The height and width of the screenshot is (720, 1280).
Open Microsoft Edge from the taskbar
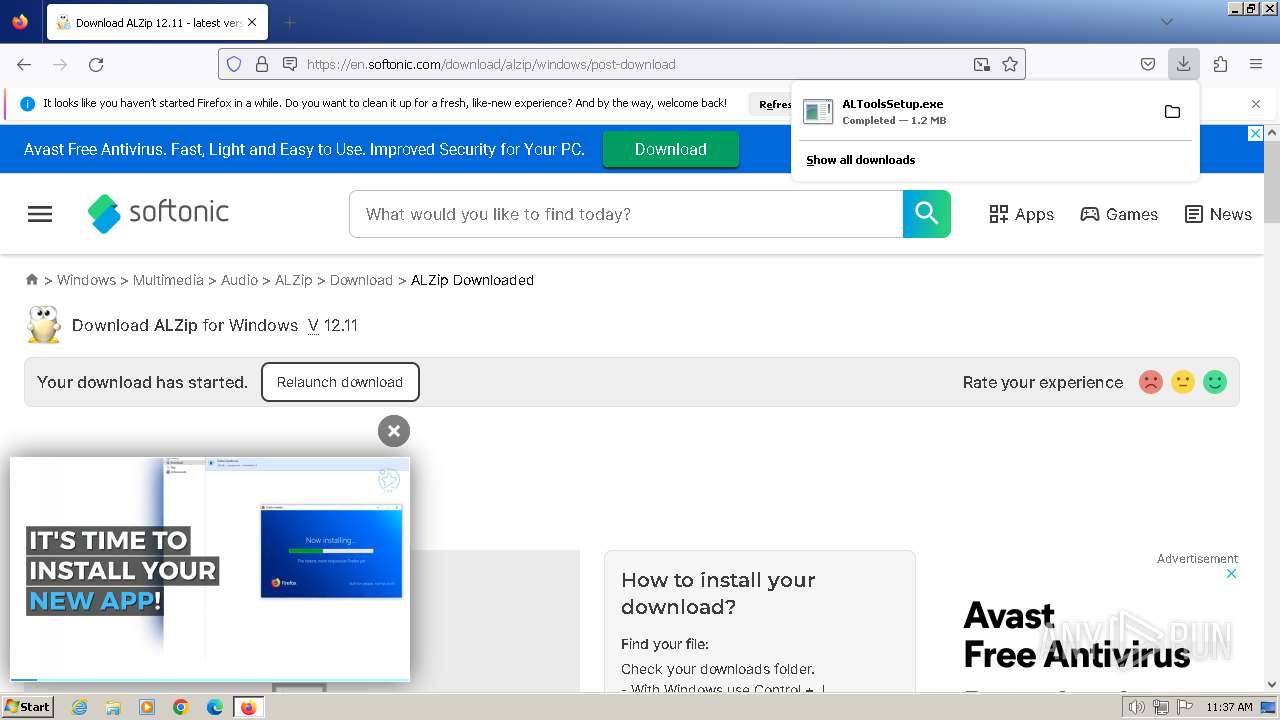tap(215, 707)
